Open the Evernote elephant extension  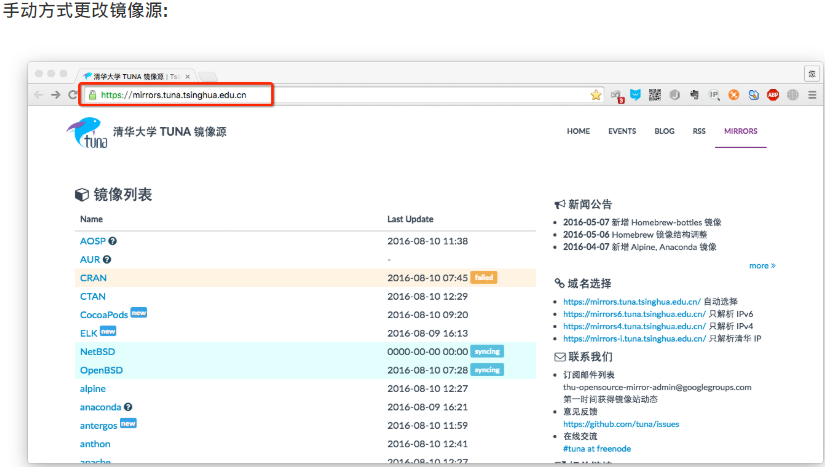695,95
